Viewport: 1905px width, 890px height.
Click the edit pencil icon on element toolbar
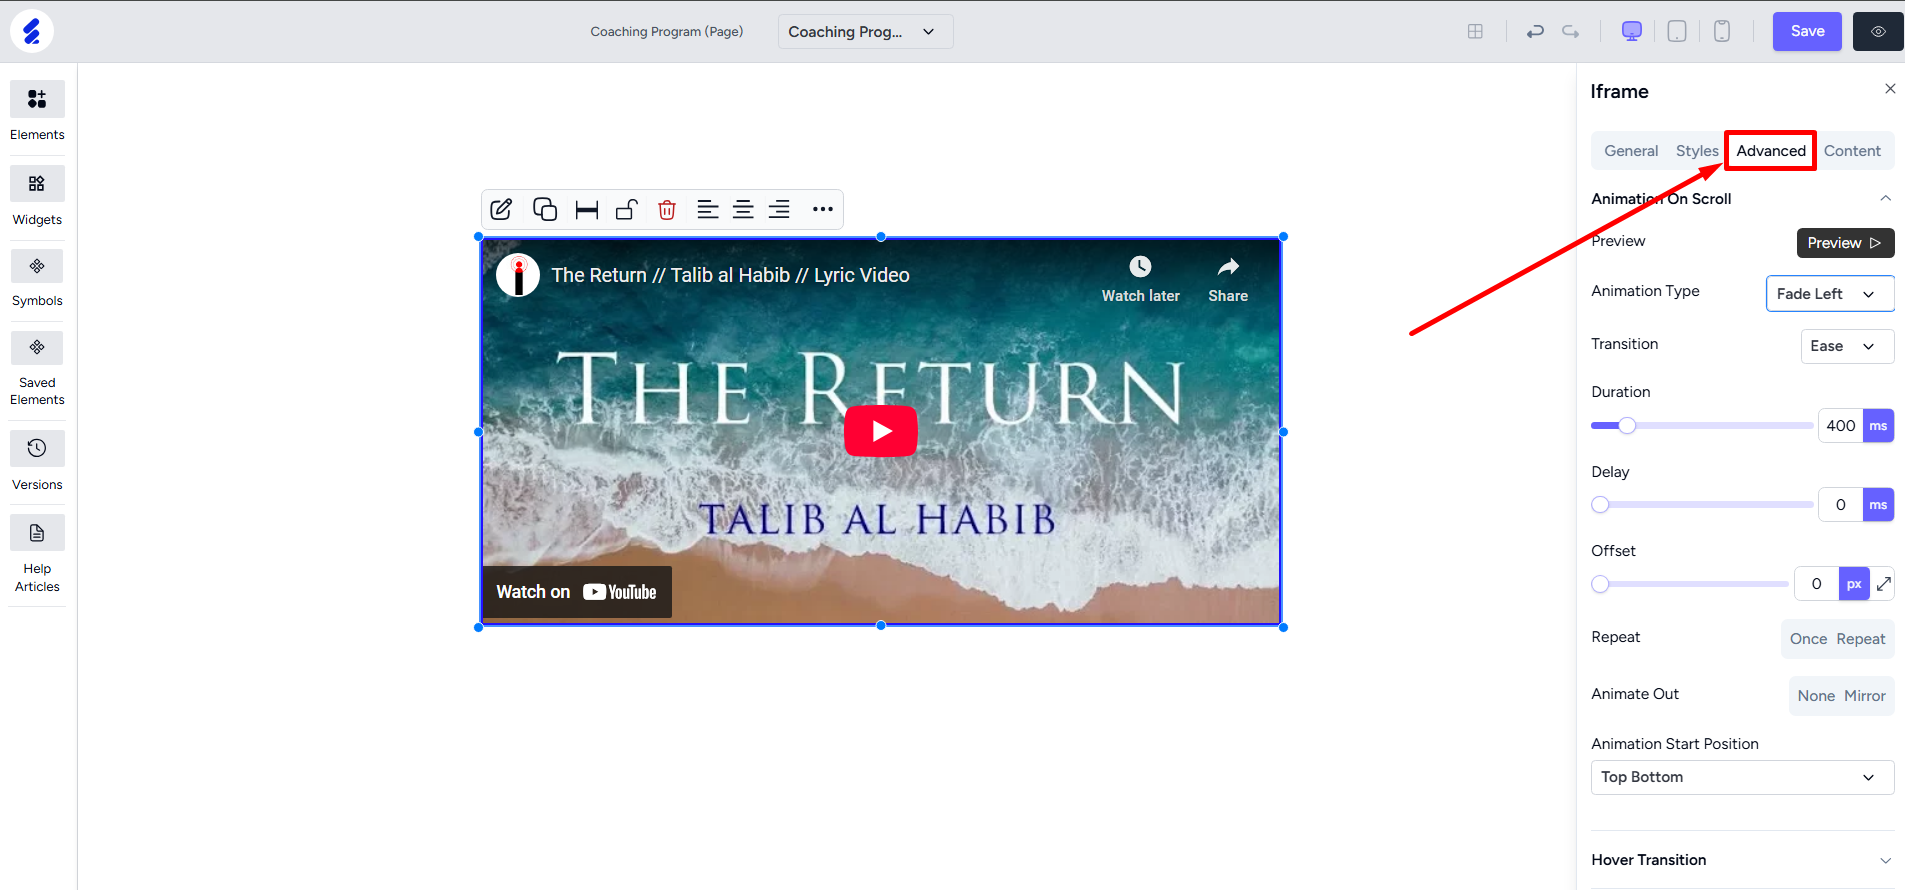point(502,209)
